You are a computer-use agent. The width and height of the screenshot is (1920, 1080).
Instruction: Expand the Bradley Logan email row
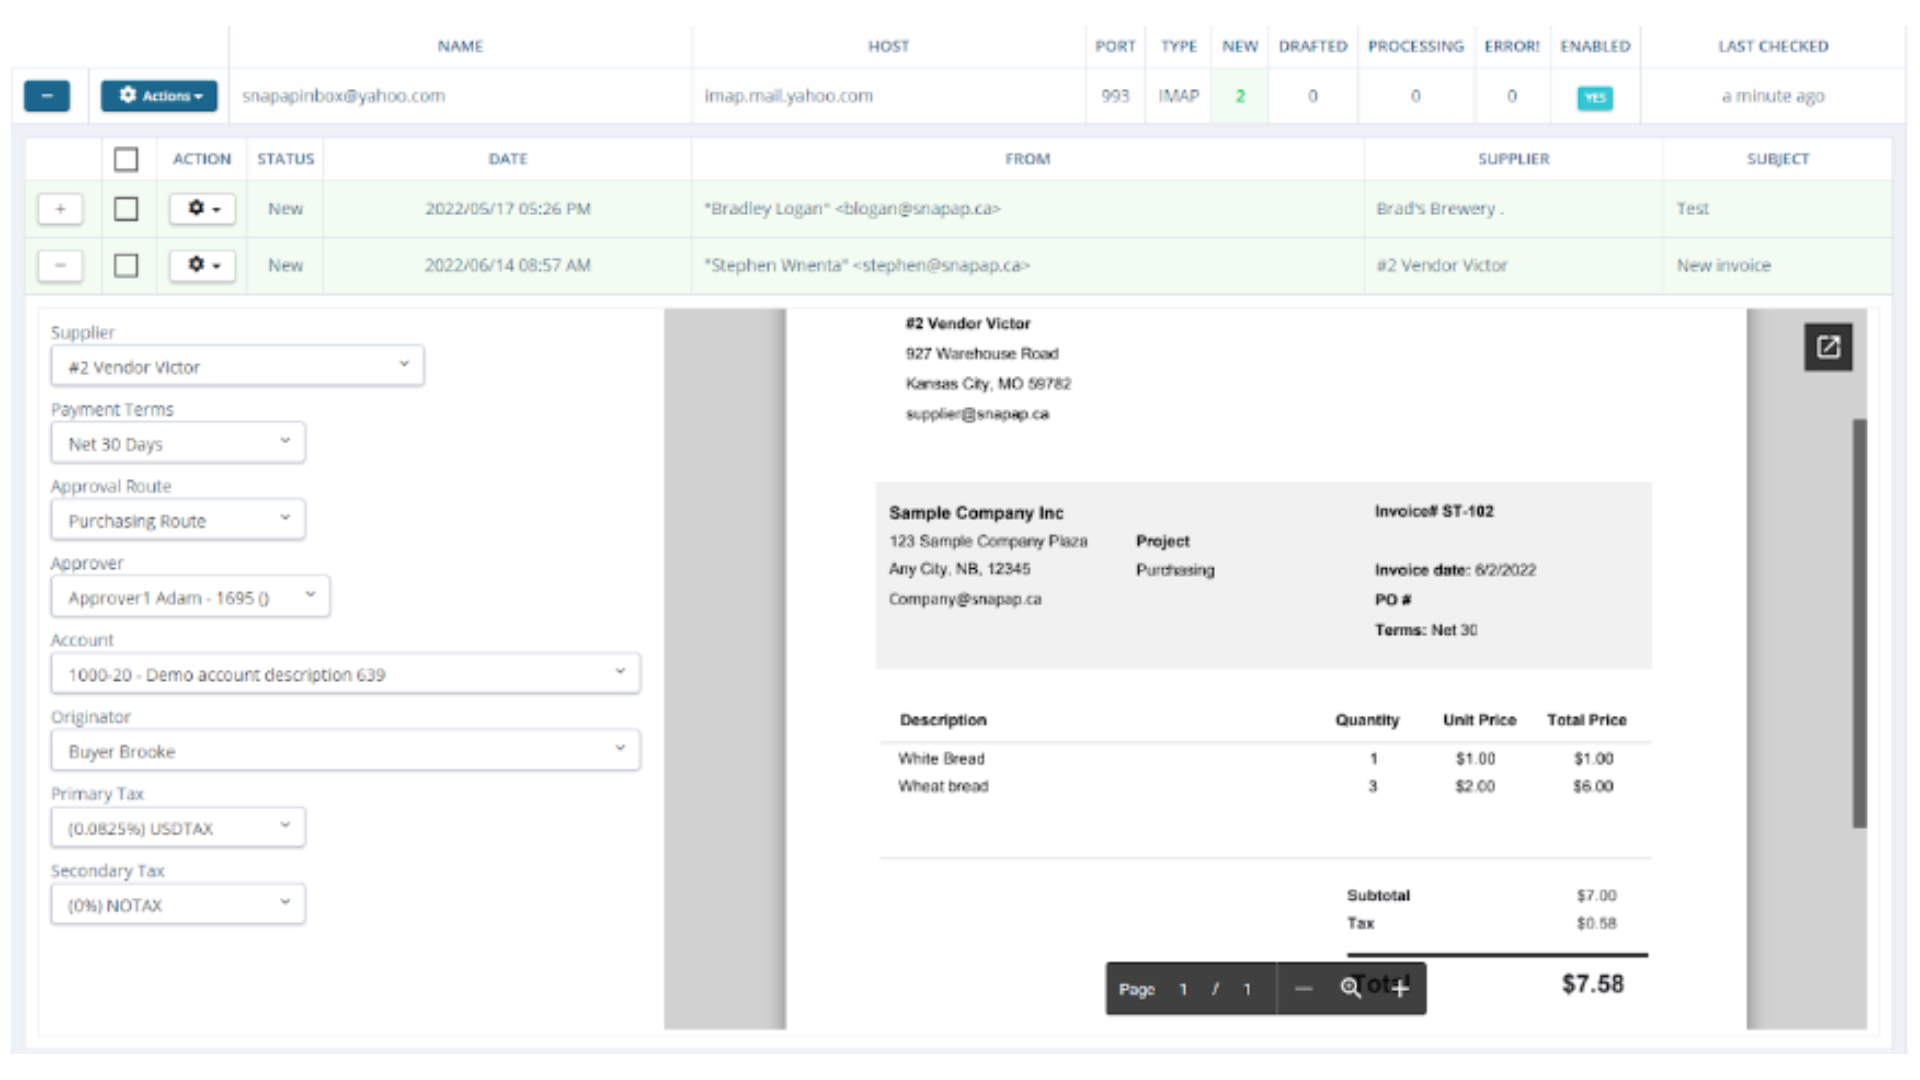point(60,209)
